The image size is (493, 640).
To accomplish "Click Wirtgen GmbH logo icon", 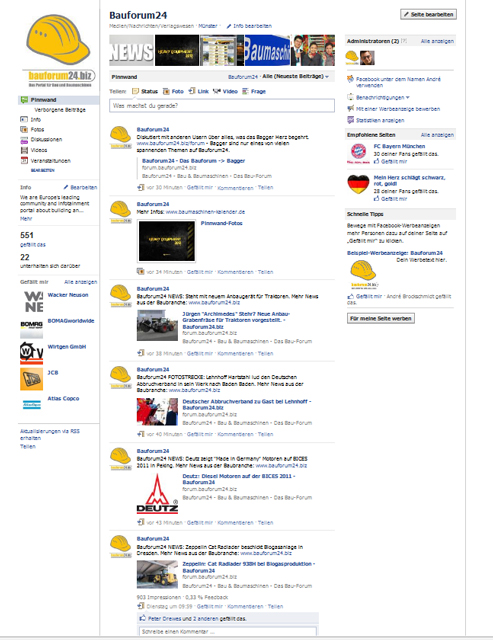I will [31, 353].
